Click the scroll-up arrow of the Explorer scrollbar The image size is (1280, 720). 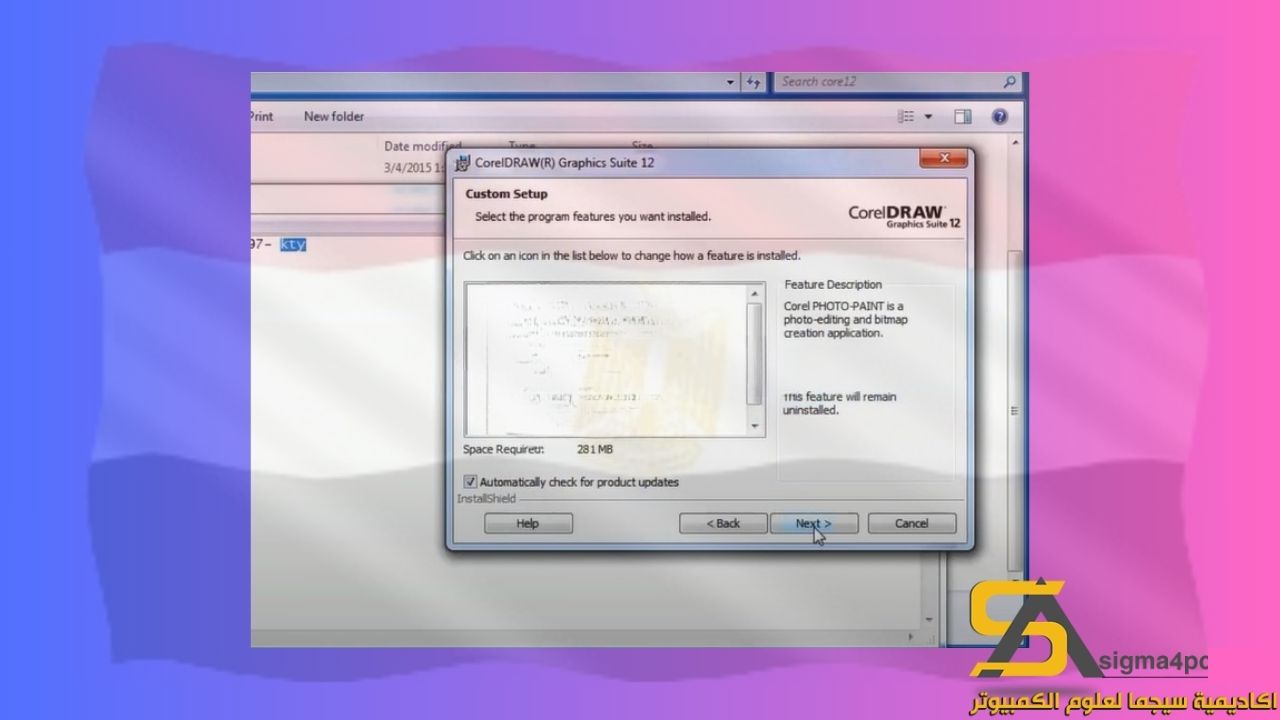(x=1016, y=143)
